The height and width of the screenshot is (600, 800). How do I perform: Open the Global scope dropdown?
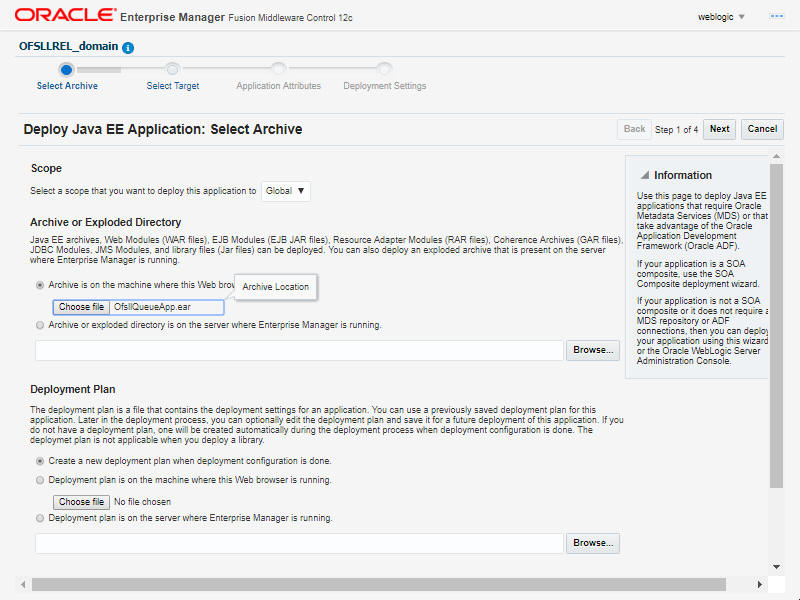[286, 191]
